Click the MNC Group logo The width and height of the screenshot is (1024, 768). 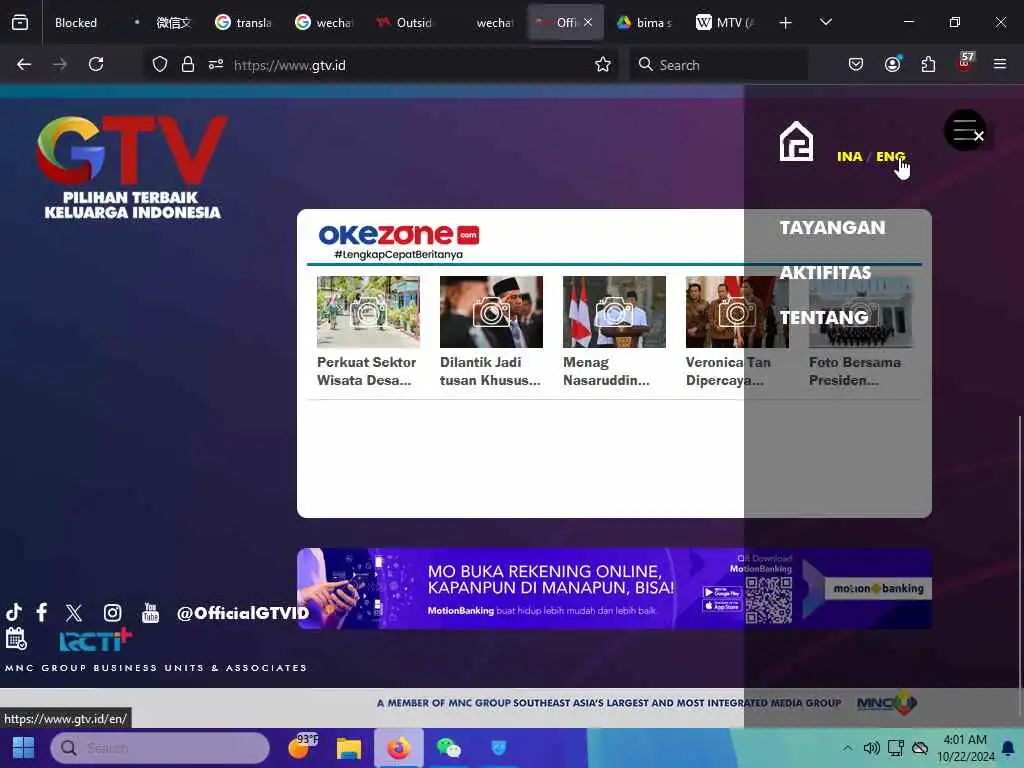(887, 703)
